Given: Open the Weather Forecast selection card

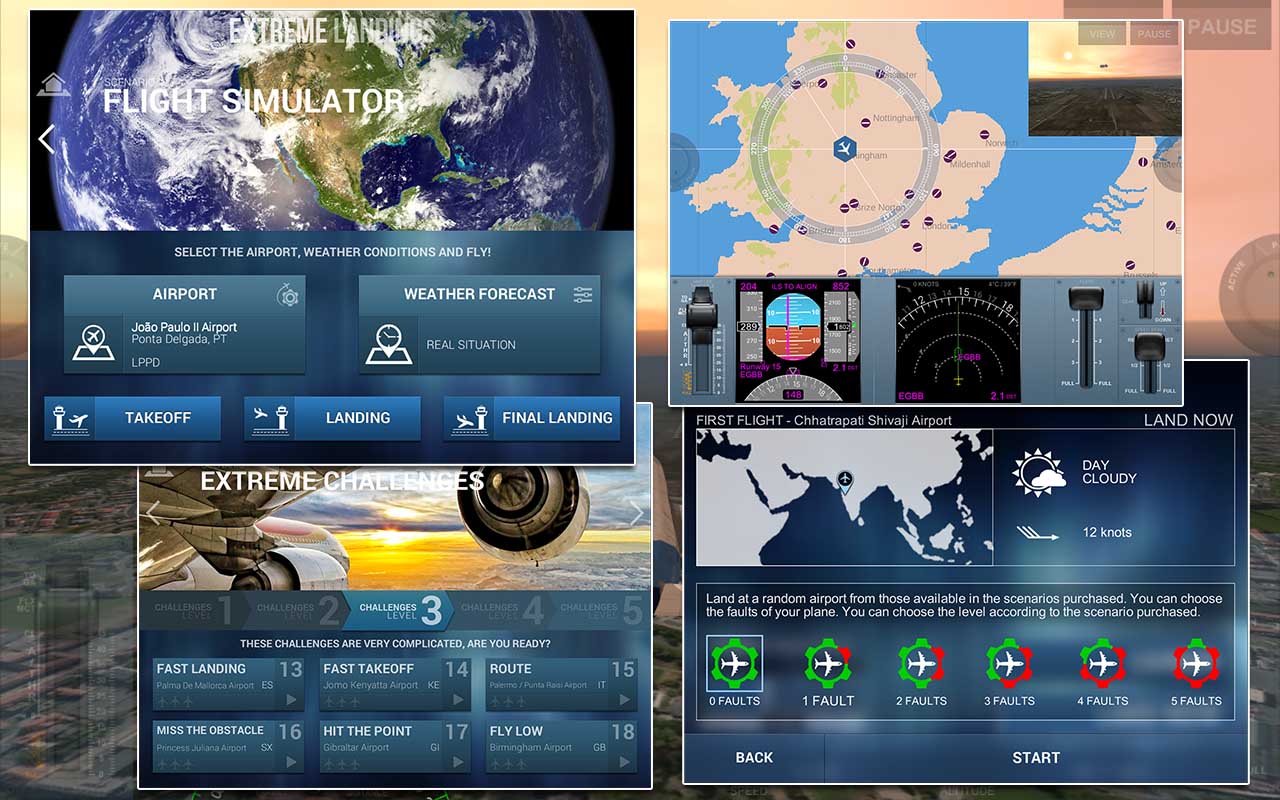Looking at the screenshot, I should 479,325.
